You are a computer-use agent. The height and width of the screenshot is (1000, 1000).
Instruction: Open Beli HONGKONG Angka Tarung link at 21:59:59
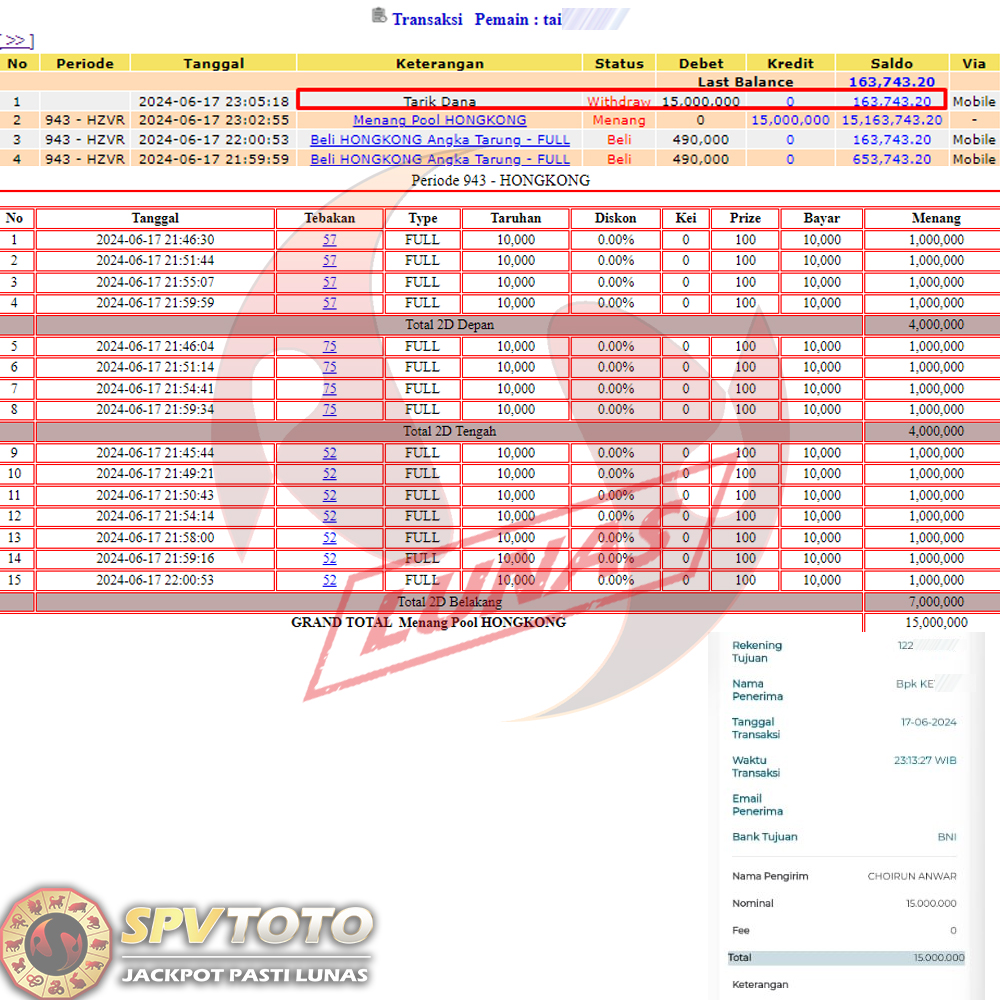439,159
